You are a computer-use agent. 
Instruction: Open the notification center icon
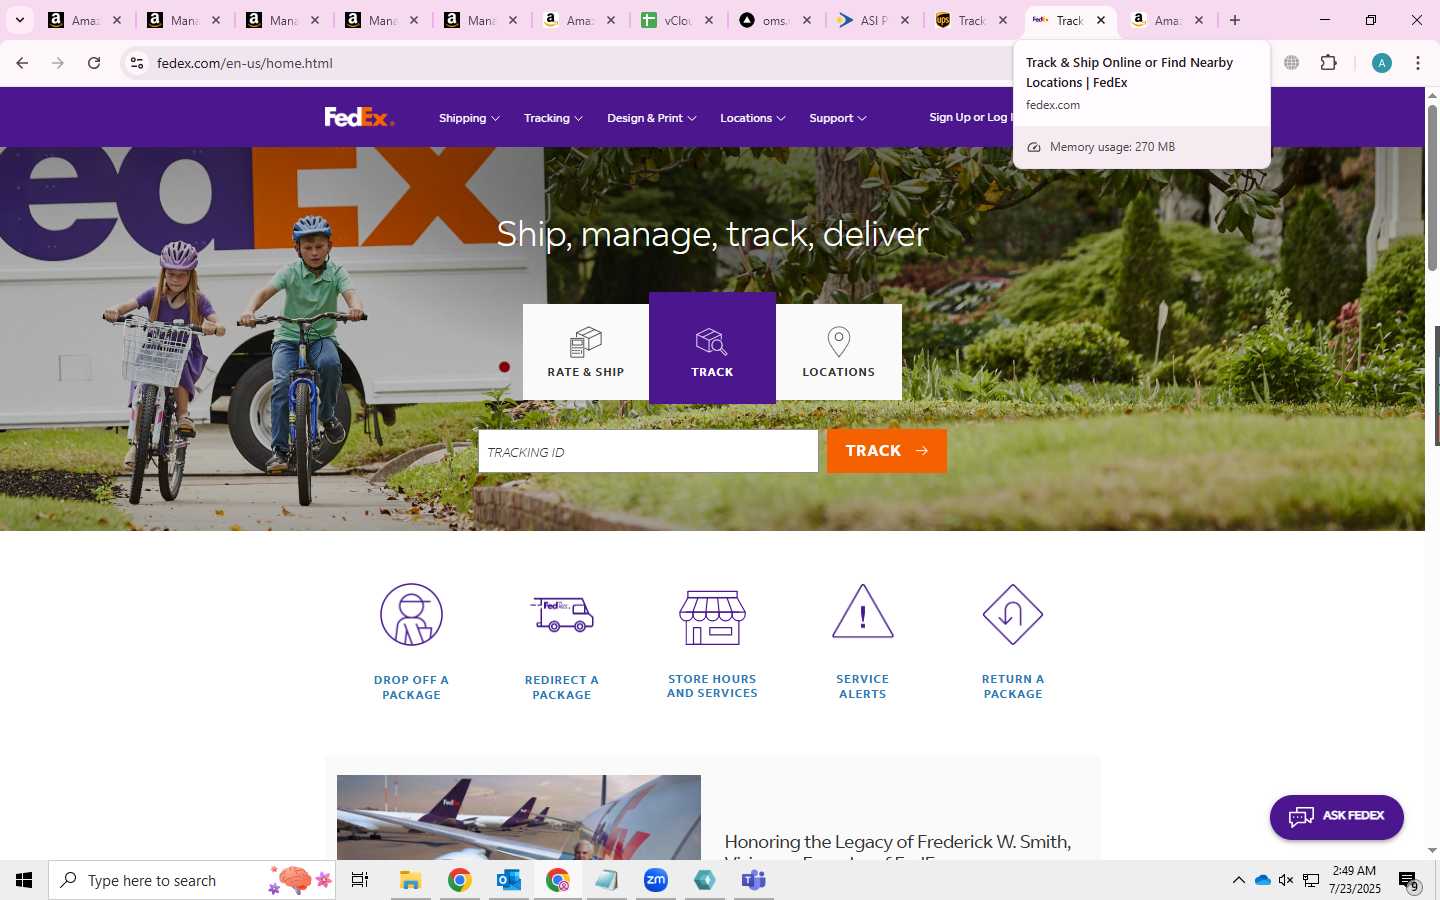(1409, 881)
